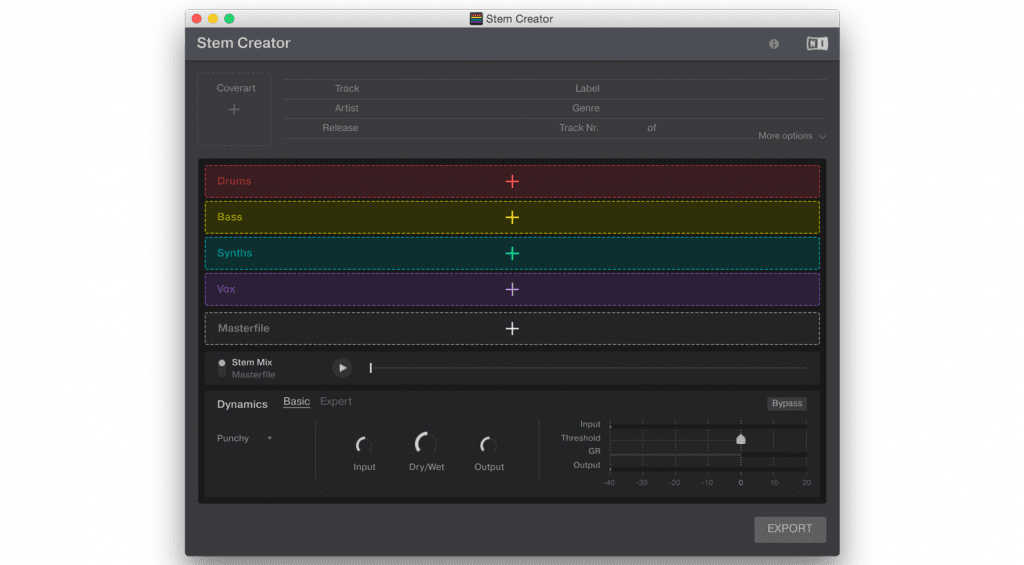Image resolution: width=1024 pixels, height=565 pixels.
Task: Click the Synths stem name label
Action: (234, 253)
